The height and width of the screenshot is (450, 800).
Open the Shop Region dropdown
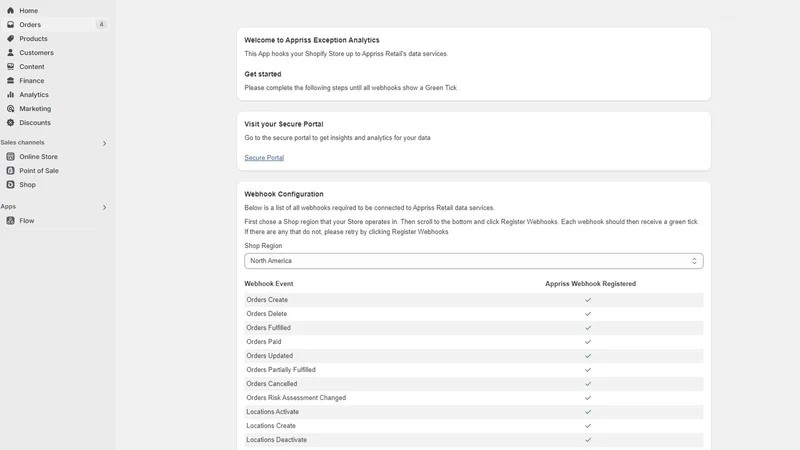[x=473, y=261]
